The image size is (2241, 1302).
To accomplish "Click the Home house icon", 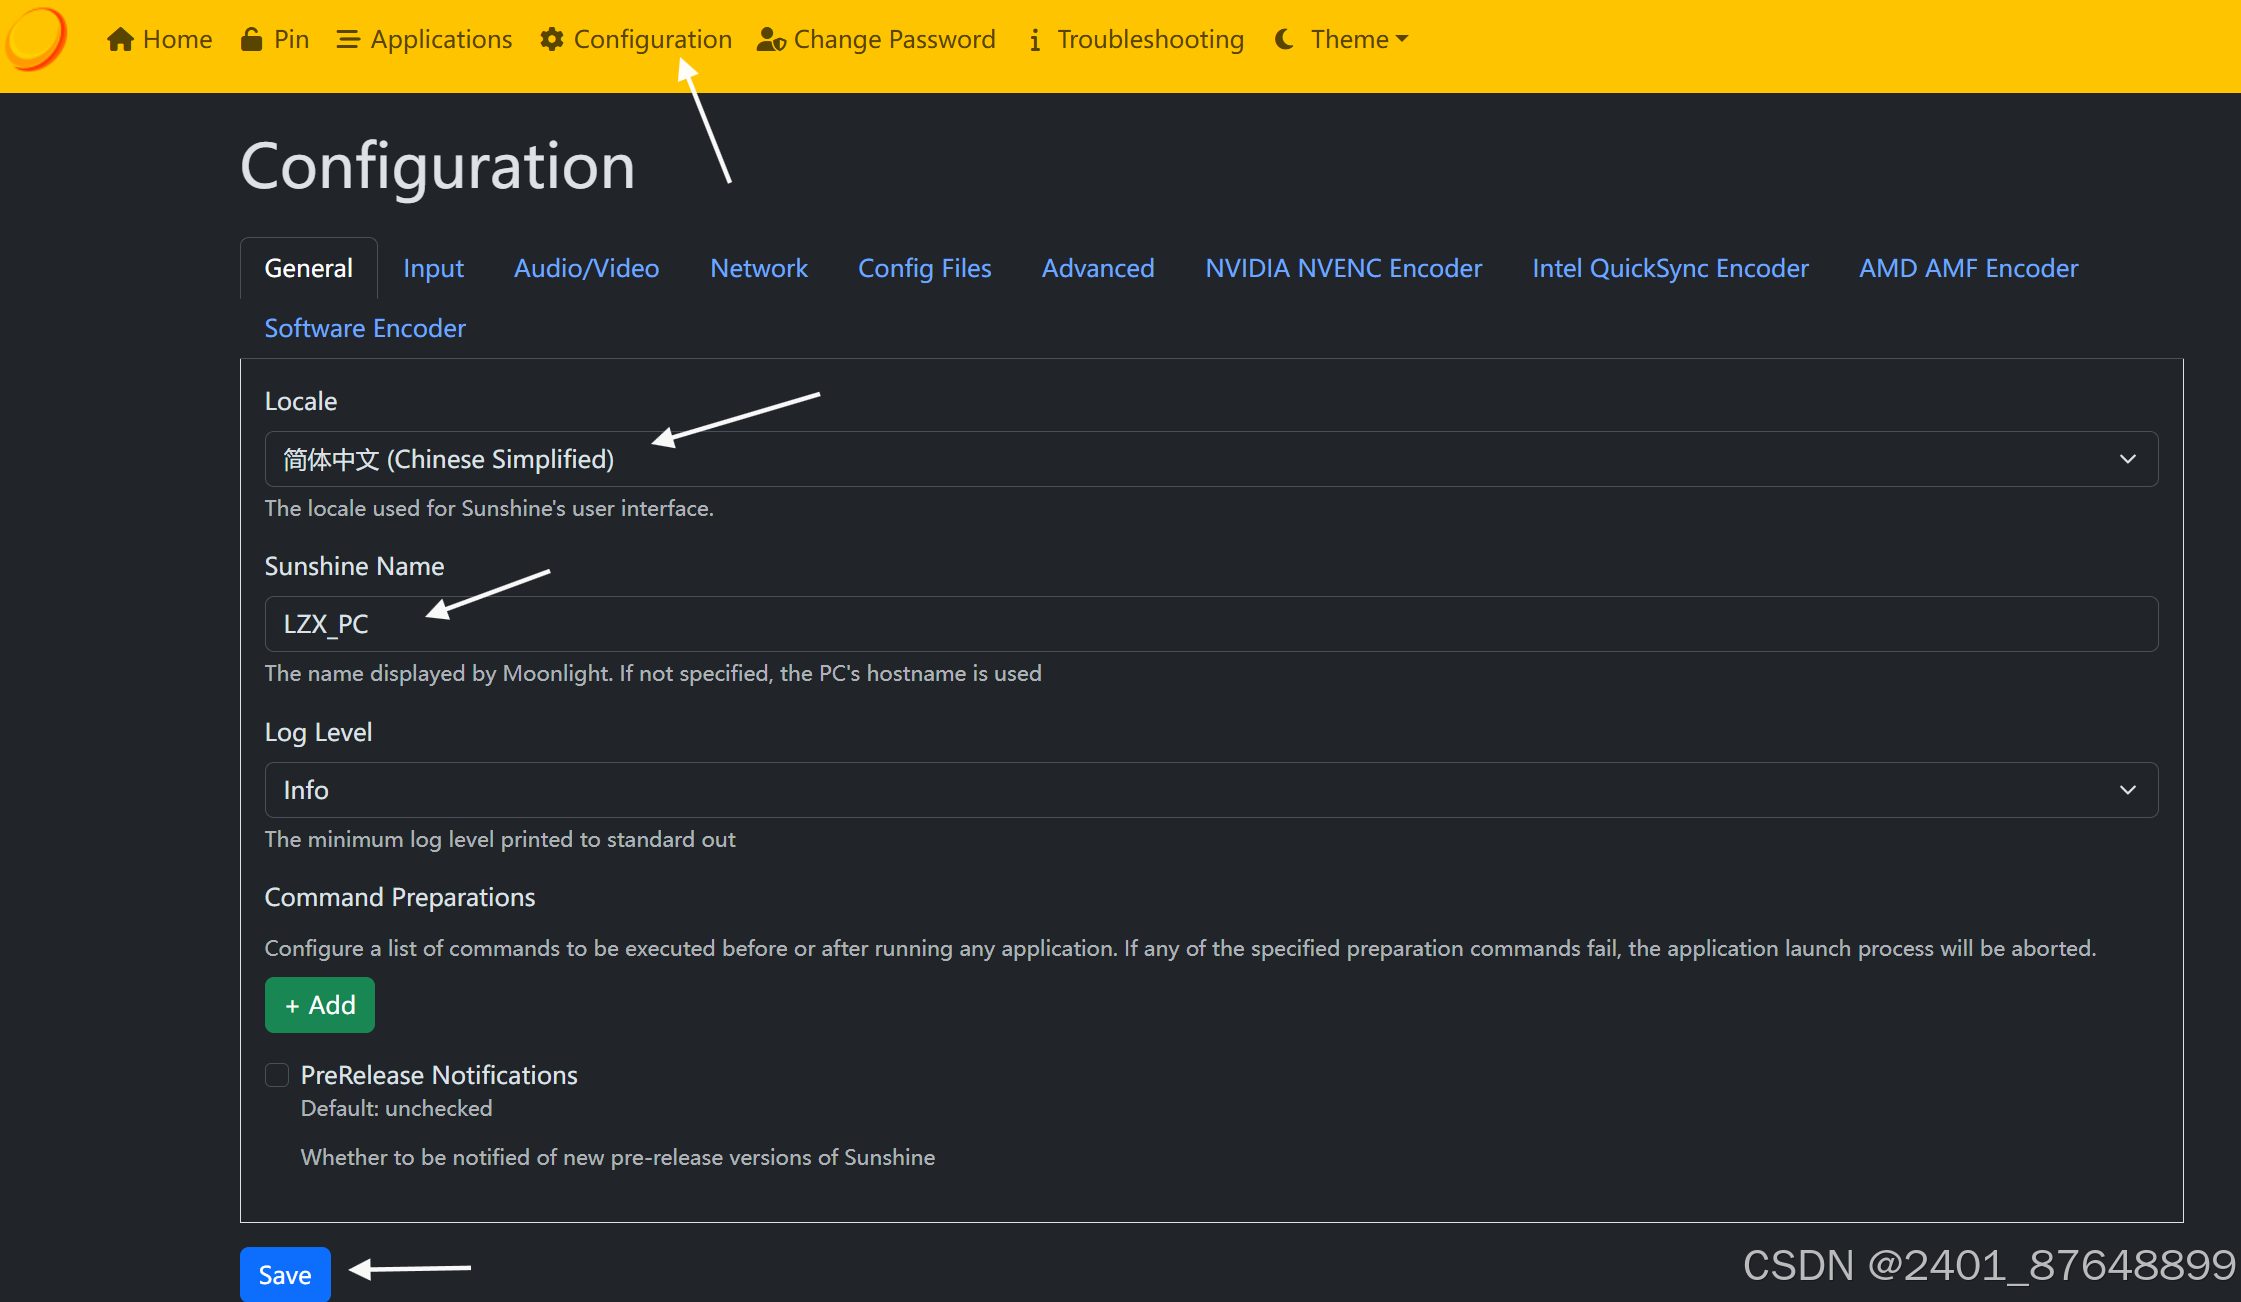I will pyautogui.click(x=120, y=39).
